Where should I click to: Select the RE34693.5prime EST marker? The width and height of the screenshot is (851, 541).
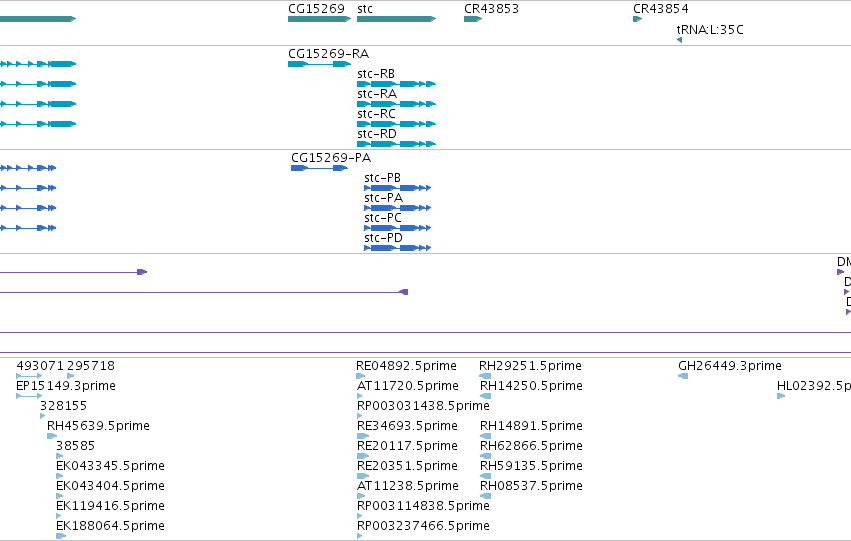click(363, 436)
